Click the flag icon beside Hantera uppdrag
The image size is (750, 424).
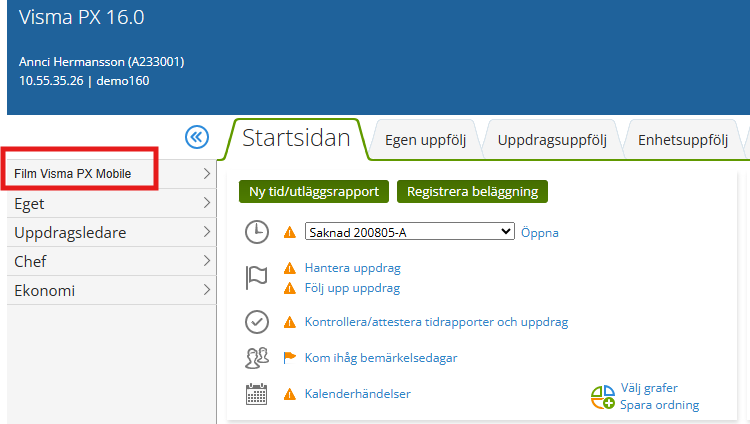(x=257, y=278)
